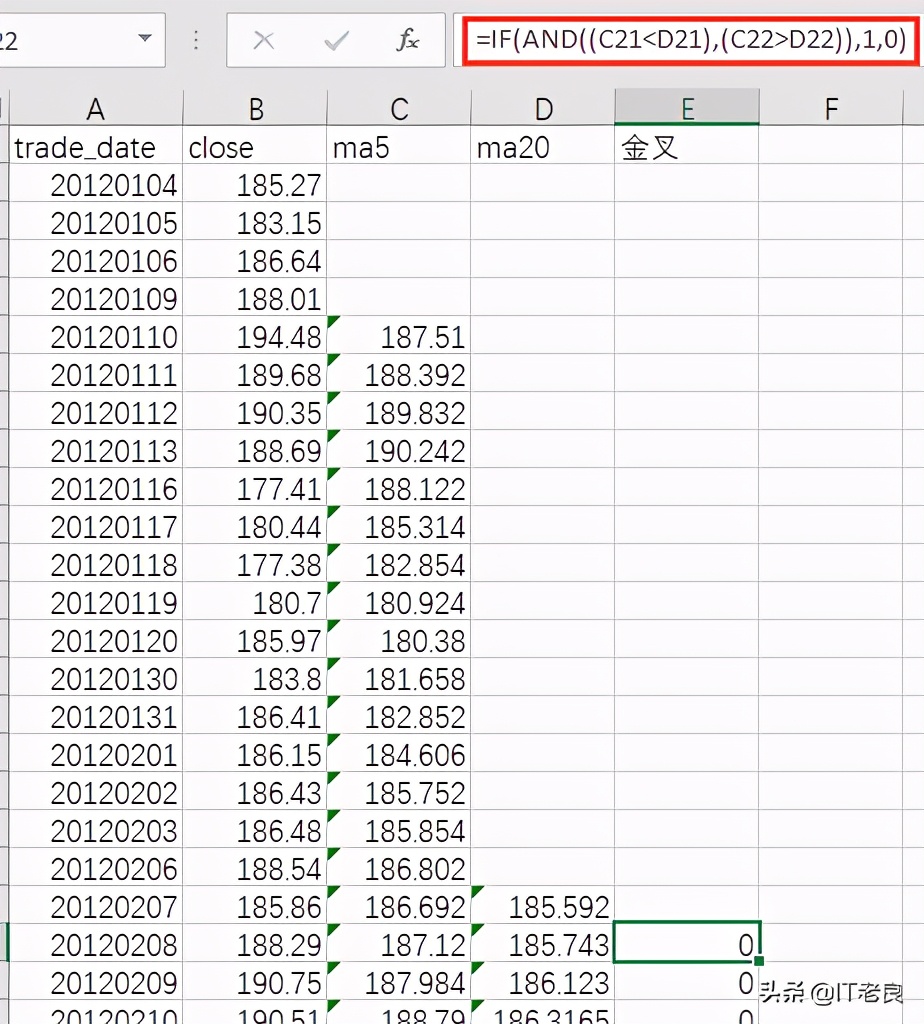Screen dimensions: 924x1024
Task: Select column A header
Action: point(96,108)
